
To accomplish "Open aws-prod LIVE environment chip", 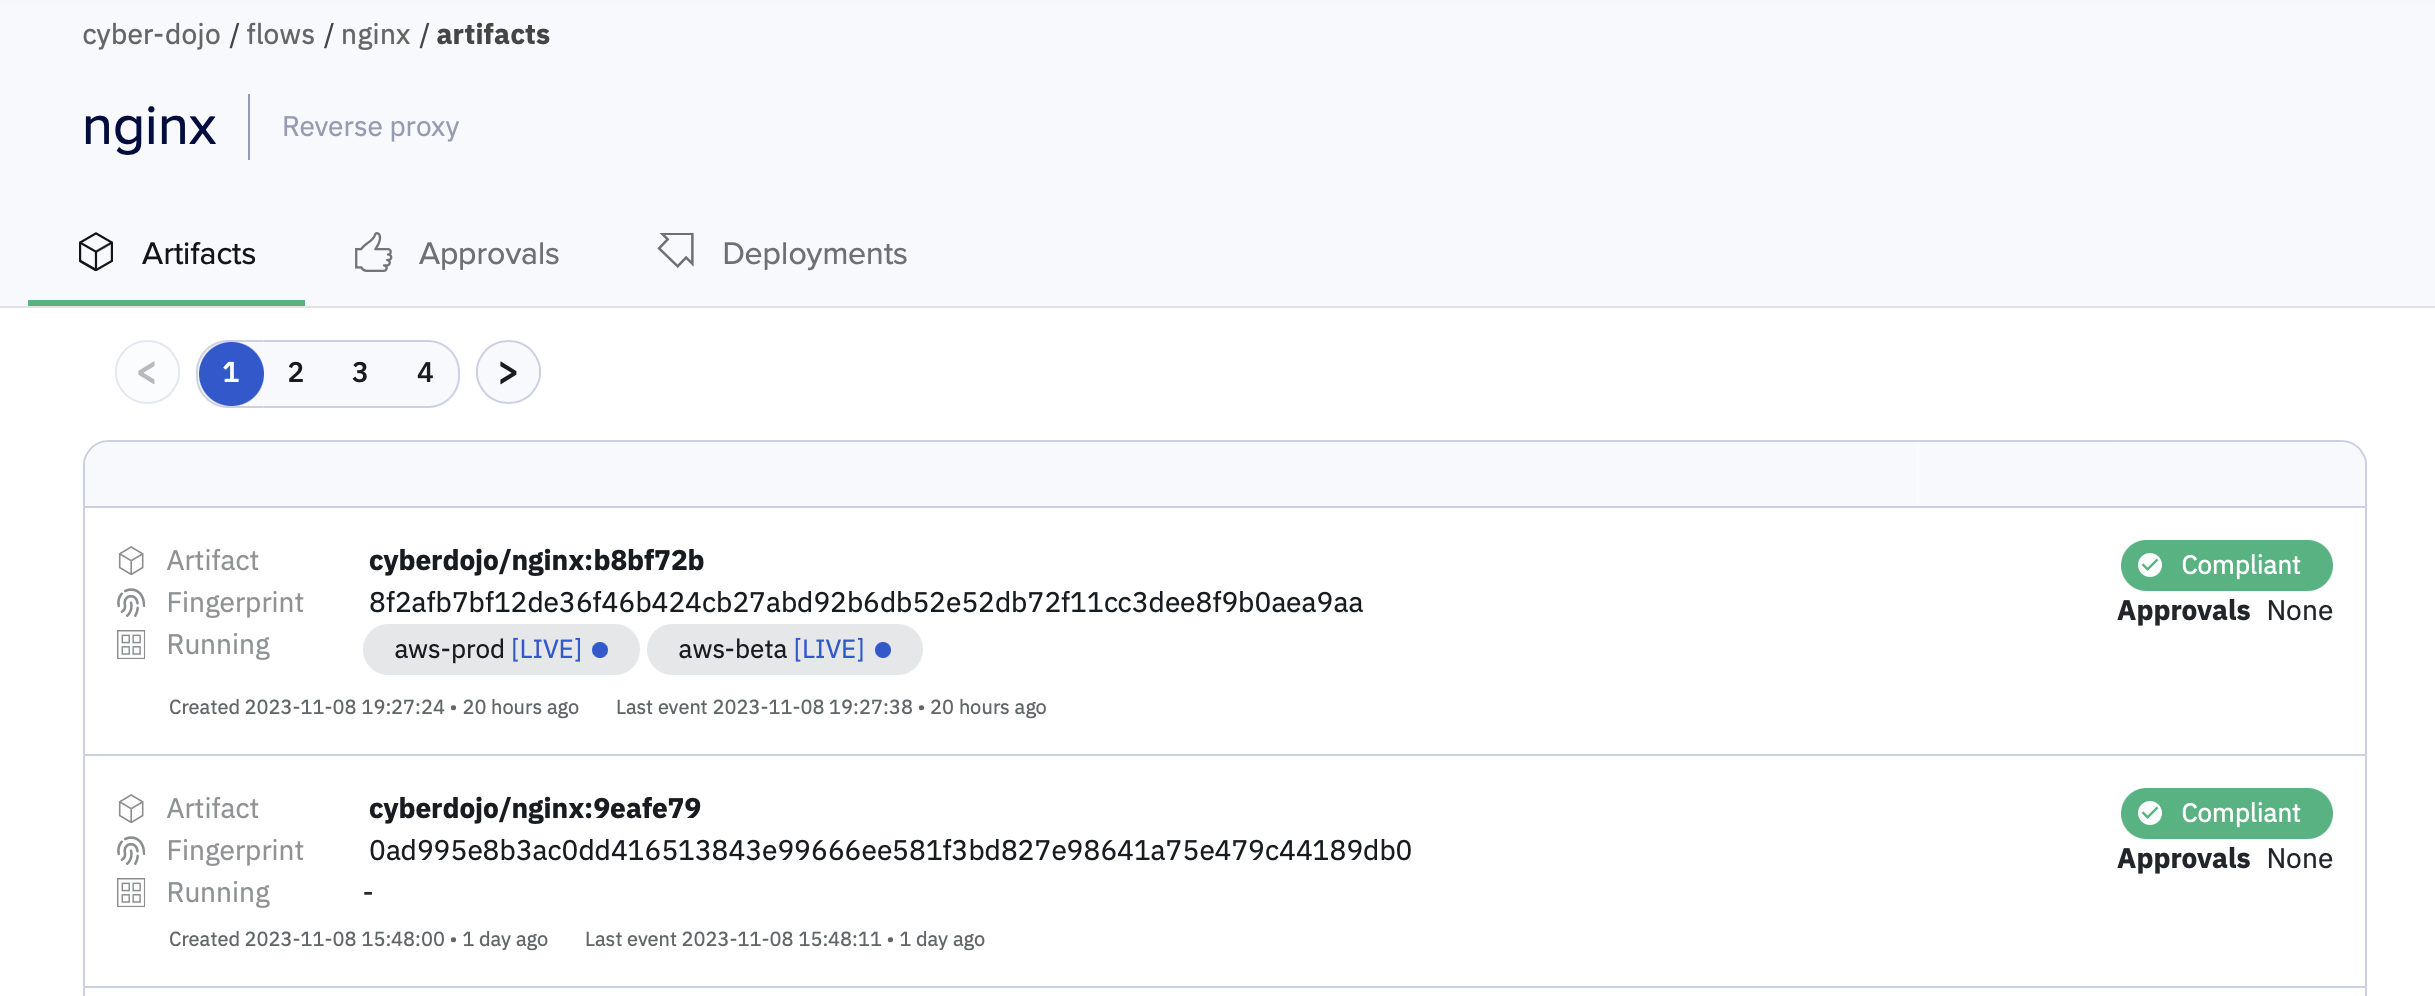I will [x=501, y=650].
